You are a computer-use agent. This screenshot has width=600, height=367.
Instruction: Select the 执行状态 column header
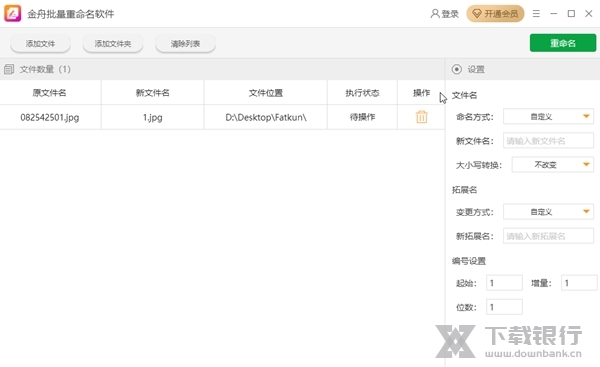(x=362, y=93)
